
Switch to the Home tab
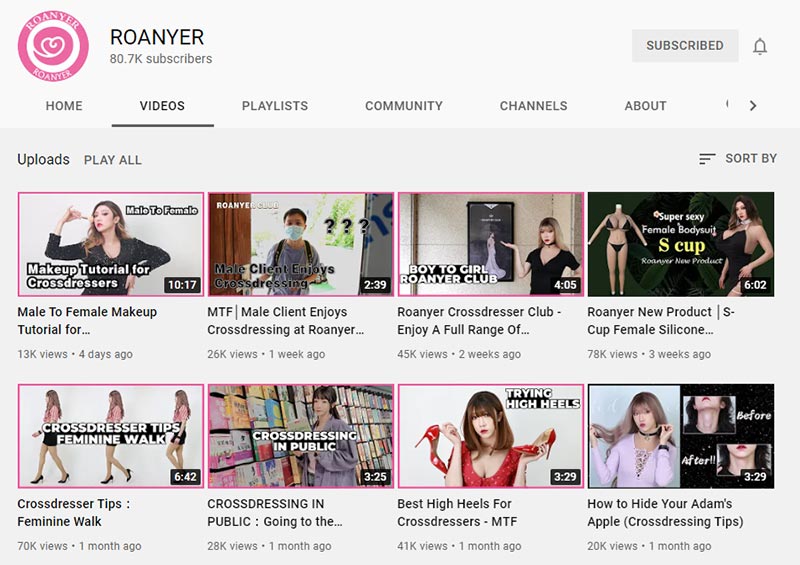[64, 106]
